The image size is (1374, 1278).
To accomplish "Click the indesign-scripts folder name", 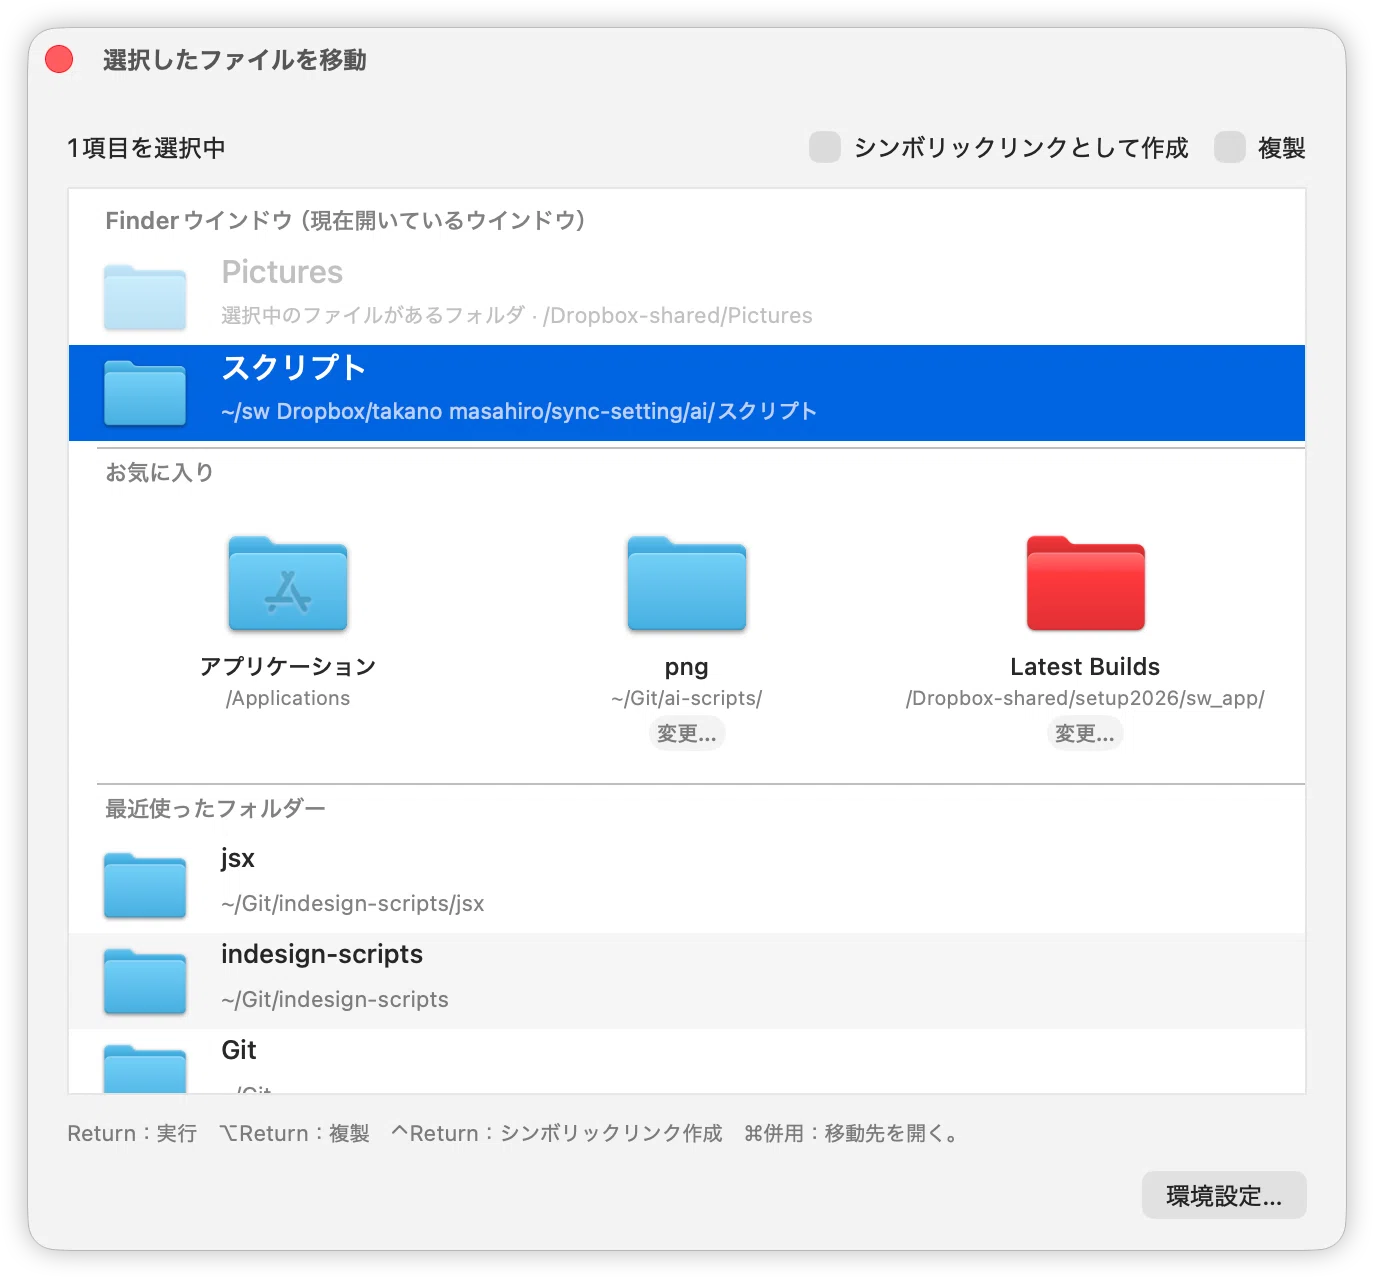I will [x=322, y=954].
